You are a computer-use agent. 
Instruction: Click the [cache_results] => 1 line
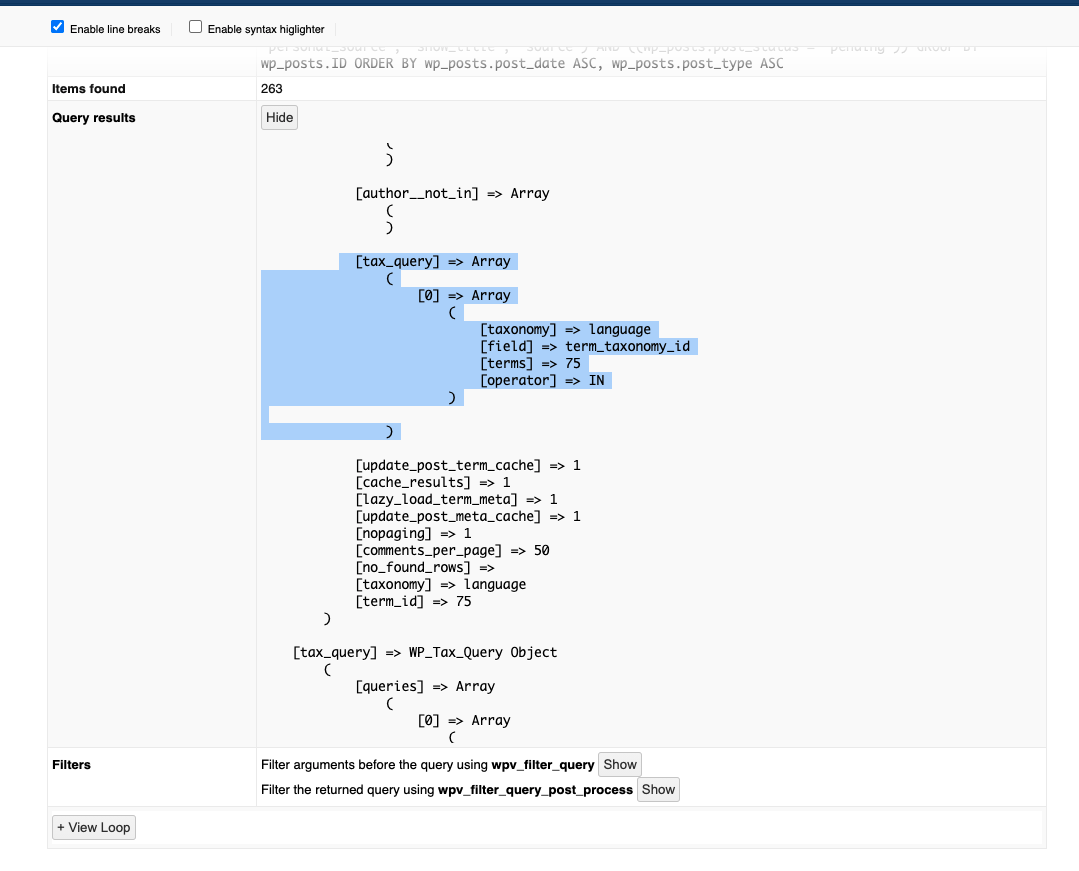[433, 482]
